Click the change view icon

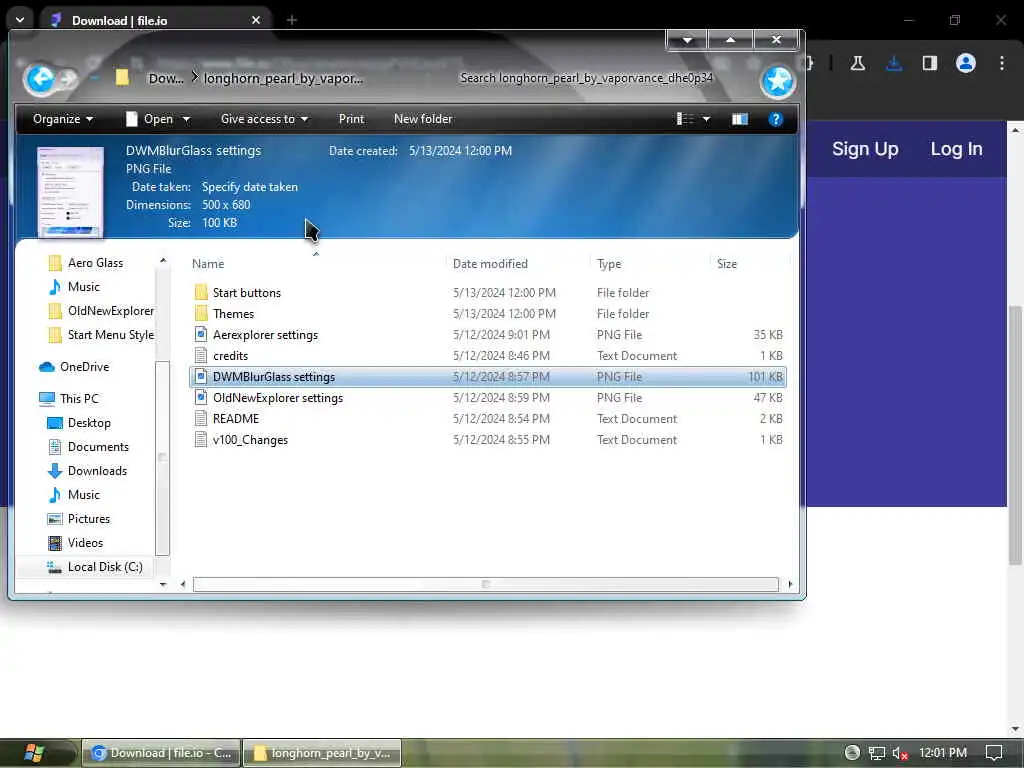point(685,119)
